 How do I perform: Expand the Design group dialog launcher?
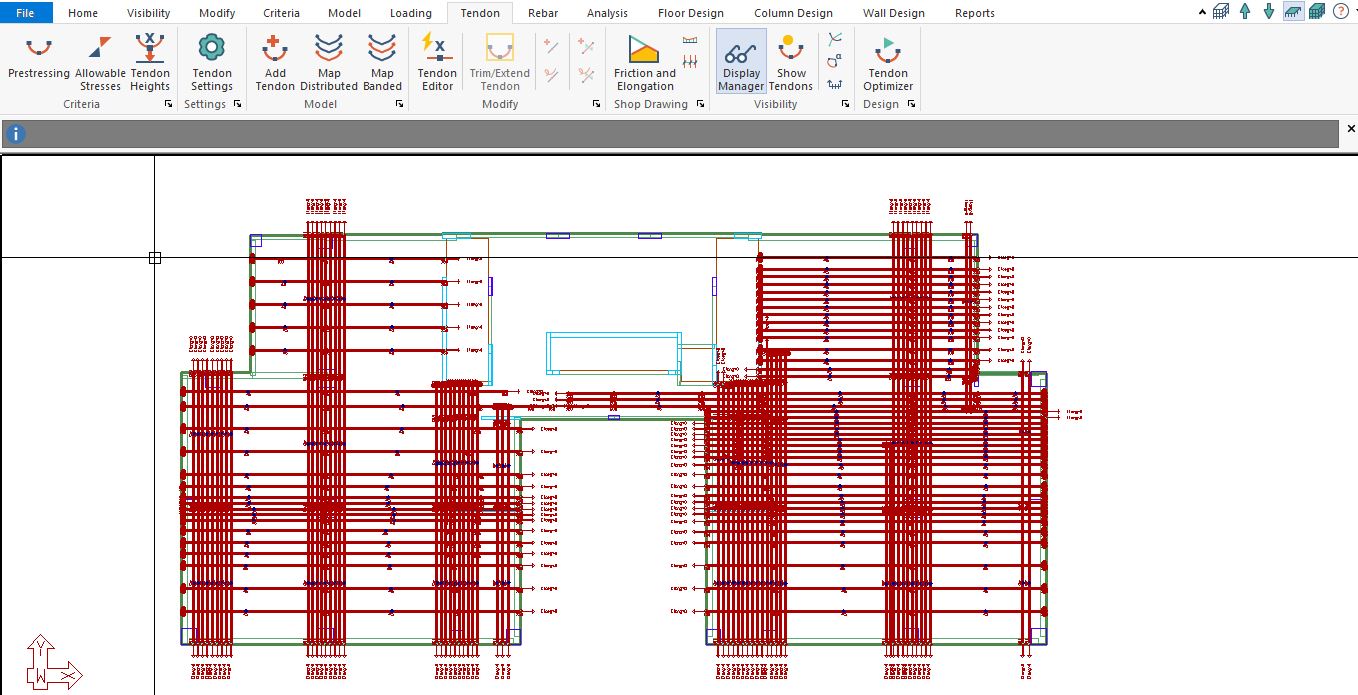pos(913,104)
